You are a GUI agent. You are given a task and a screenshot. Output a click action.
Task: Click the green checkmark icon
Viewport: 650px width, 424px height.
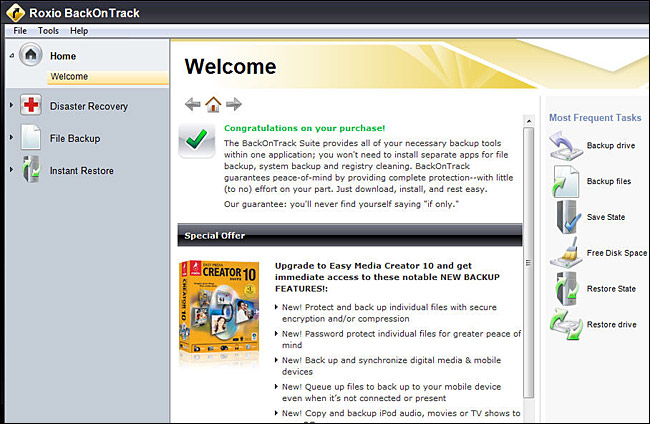(197, 141)
